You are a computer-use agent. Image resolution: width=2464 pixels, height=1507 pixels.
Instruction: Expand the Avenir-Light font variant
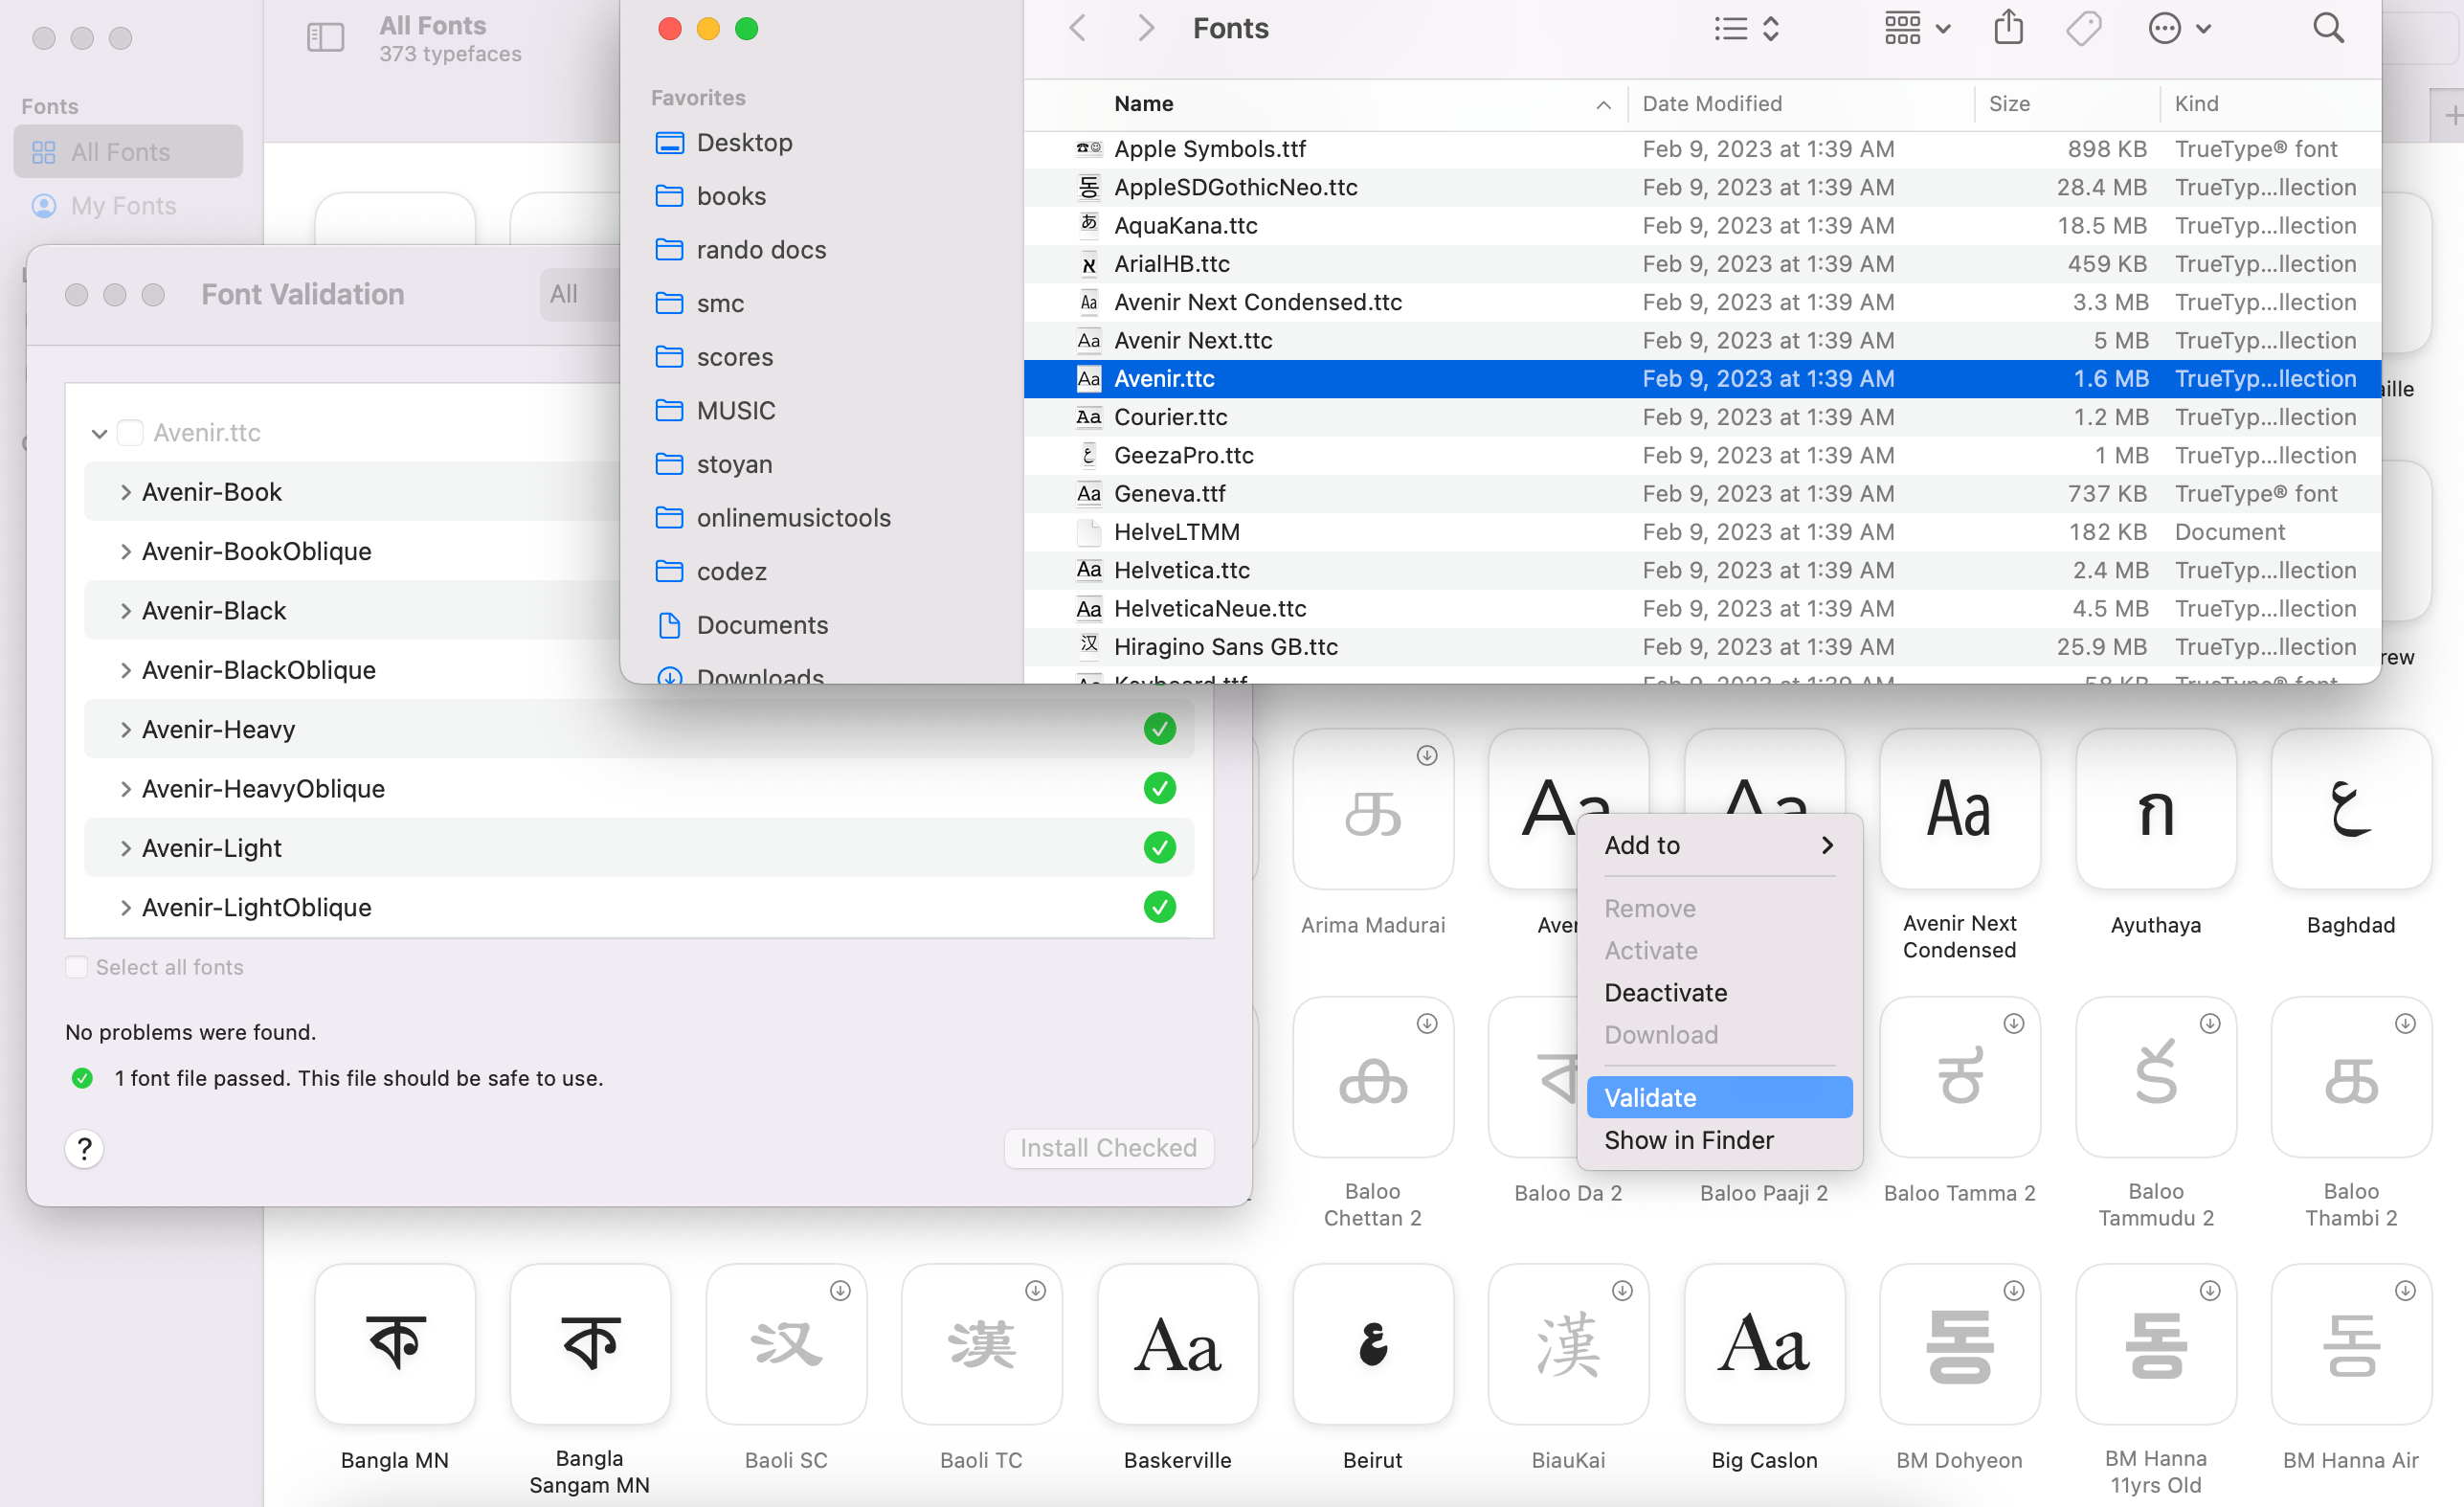click(x=125, y=846)
